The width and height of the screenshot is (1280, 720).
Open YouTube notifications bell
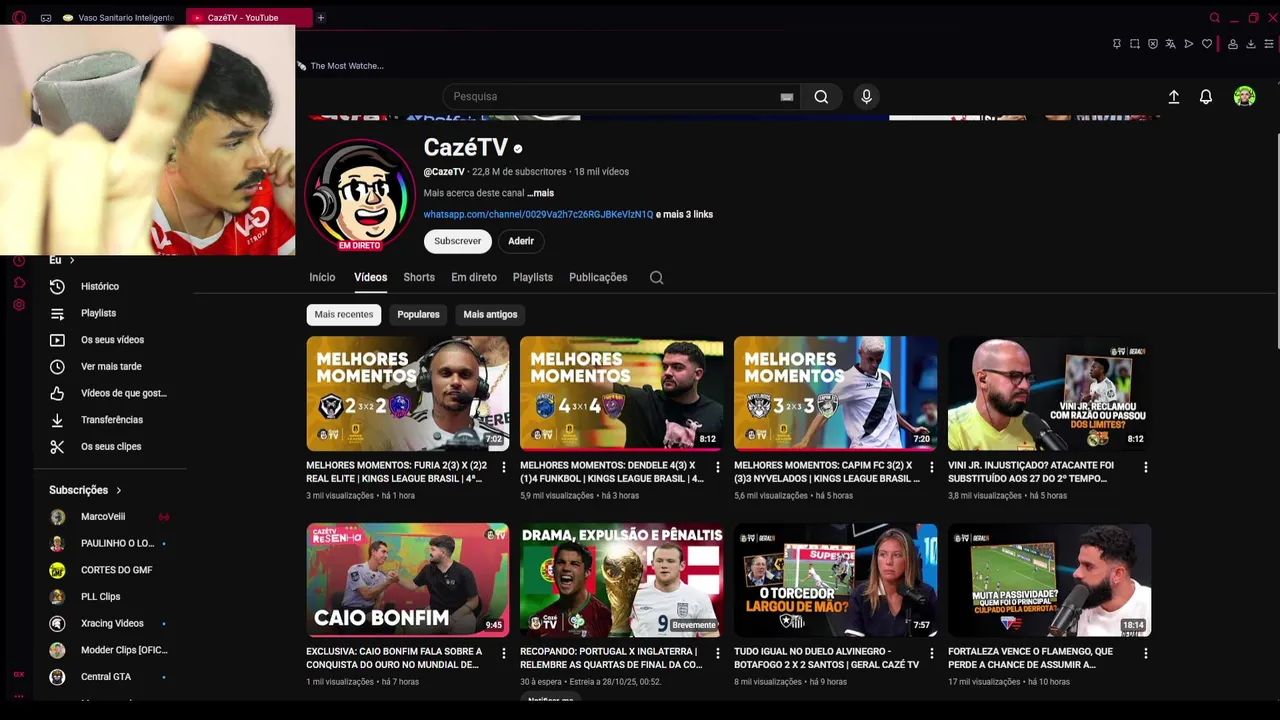click(1206, 97)
